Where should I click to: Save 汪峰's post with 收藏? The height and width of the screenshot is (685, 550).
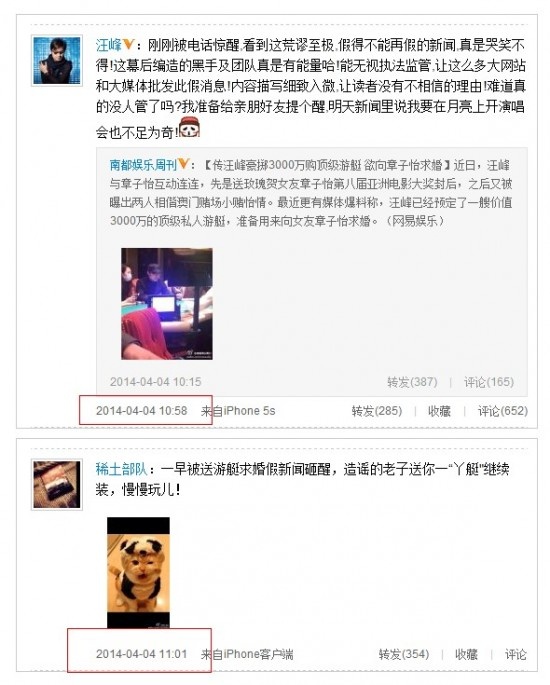click(439, 411)
